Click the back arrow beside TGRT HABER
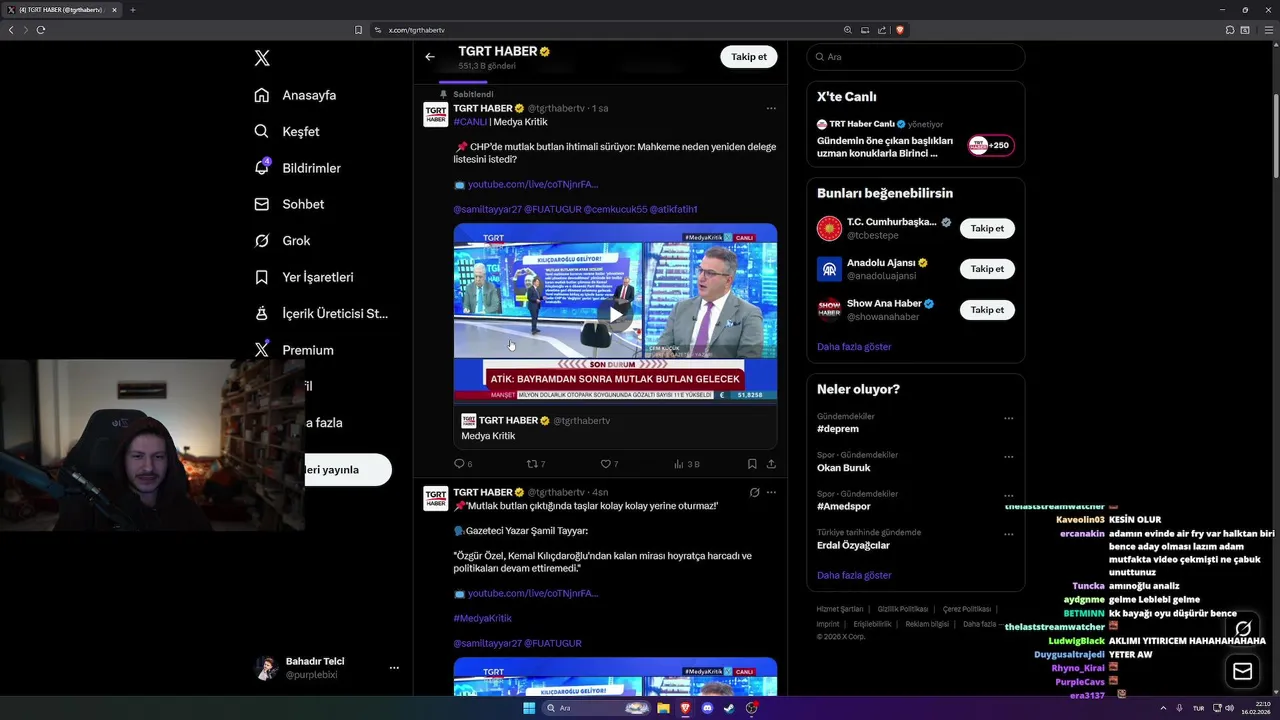 click(x=430, y=57)
